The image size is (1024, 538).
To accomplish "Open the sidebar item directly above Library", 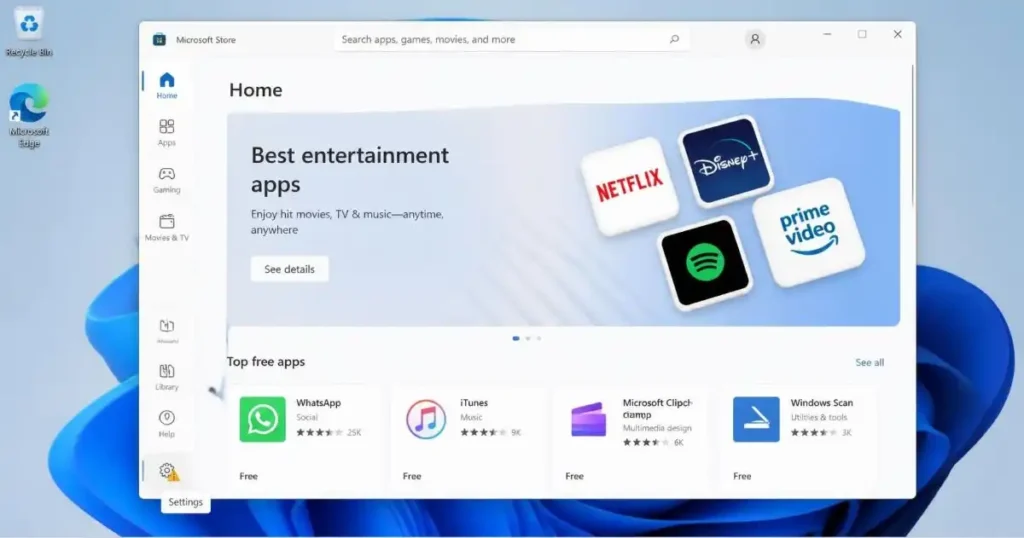I will coord(167,330).
